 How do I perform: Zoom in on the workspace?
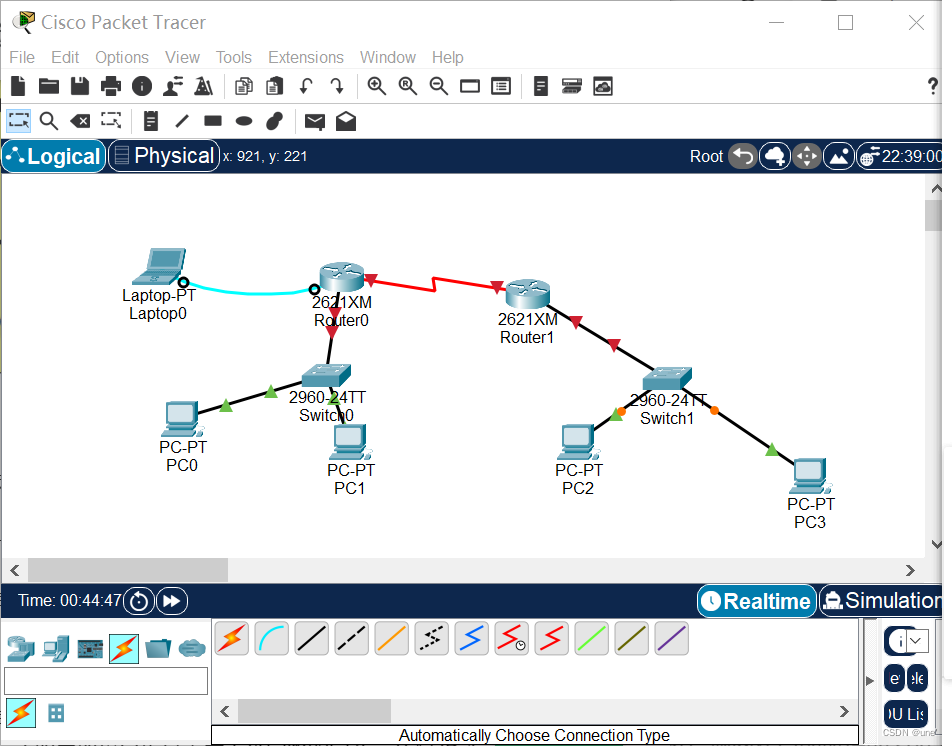377,86
